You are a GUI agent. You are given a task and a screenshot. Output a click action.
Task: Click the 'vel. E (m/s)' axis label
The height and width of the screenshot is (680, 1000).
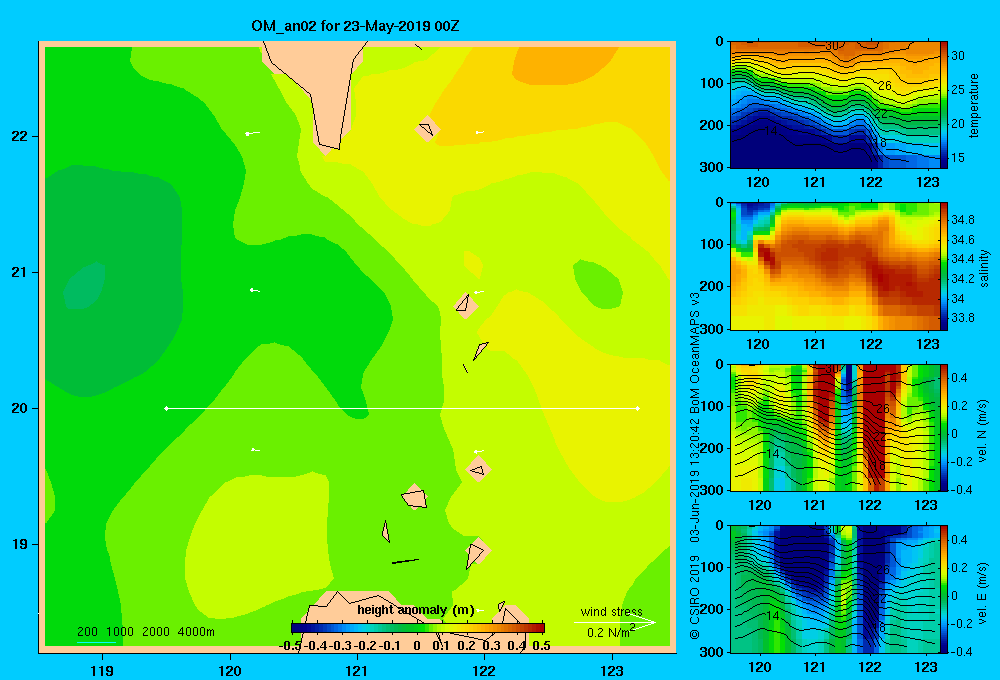(x=983, y=592)
